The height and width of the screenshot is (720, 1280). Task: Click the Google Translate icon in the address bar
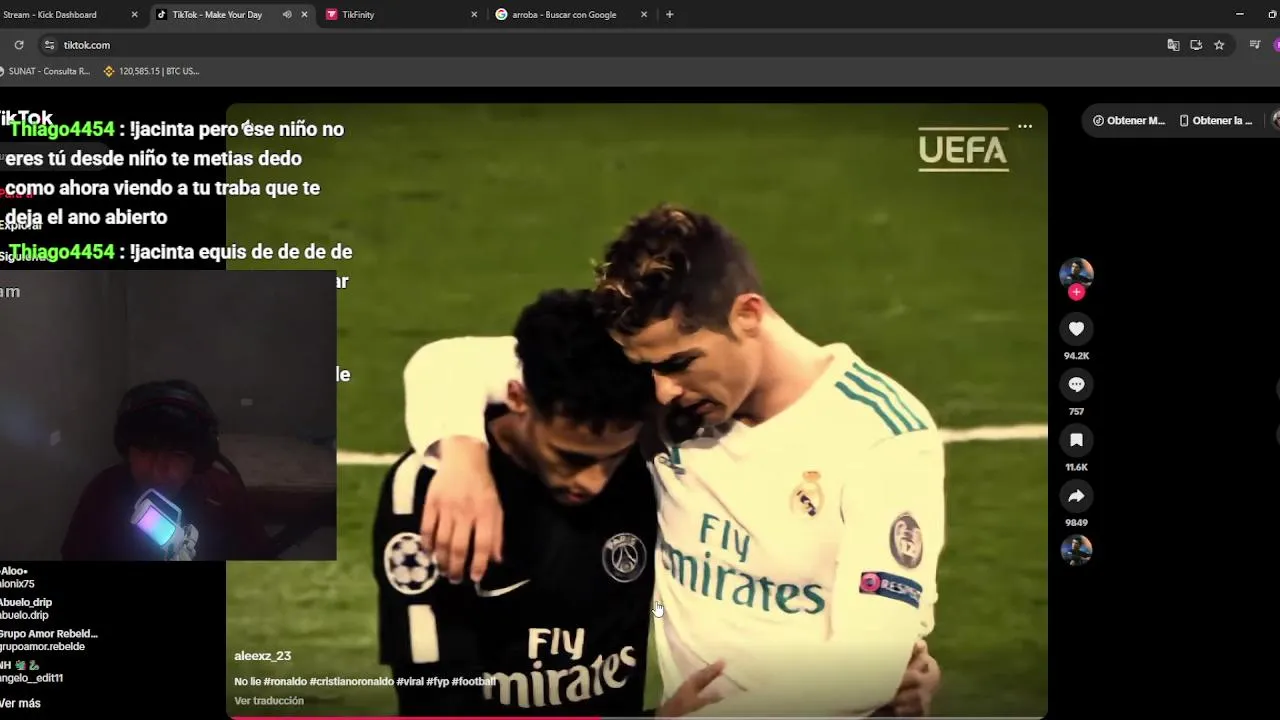point(1173,45)
